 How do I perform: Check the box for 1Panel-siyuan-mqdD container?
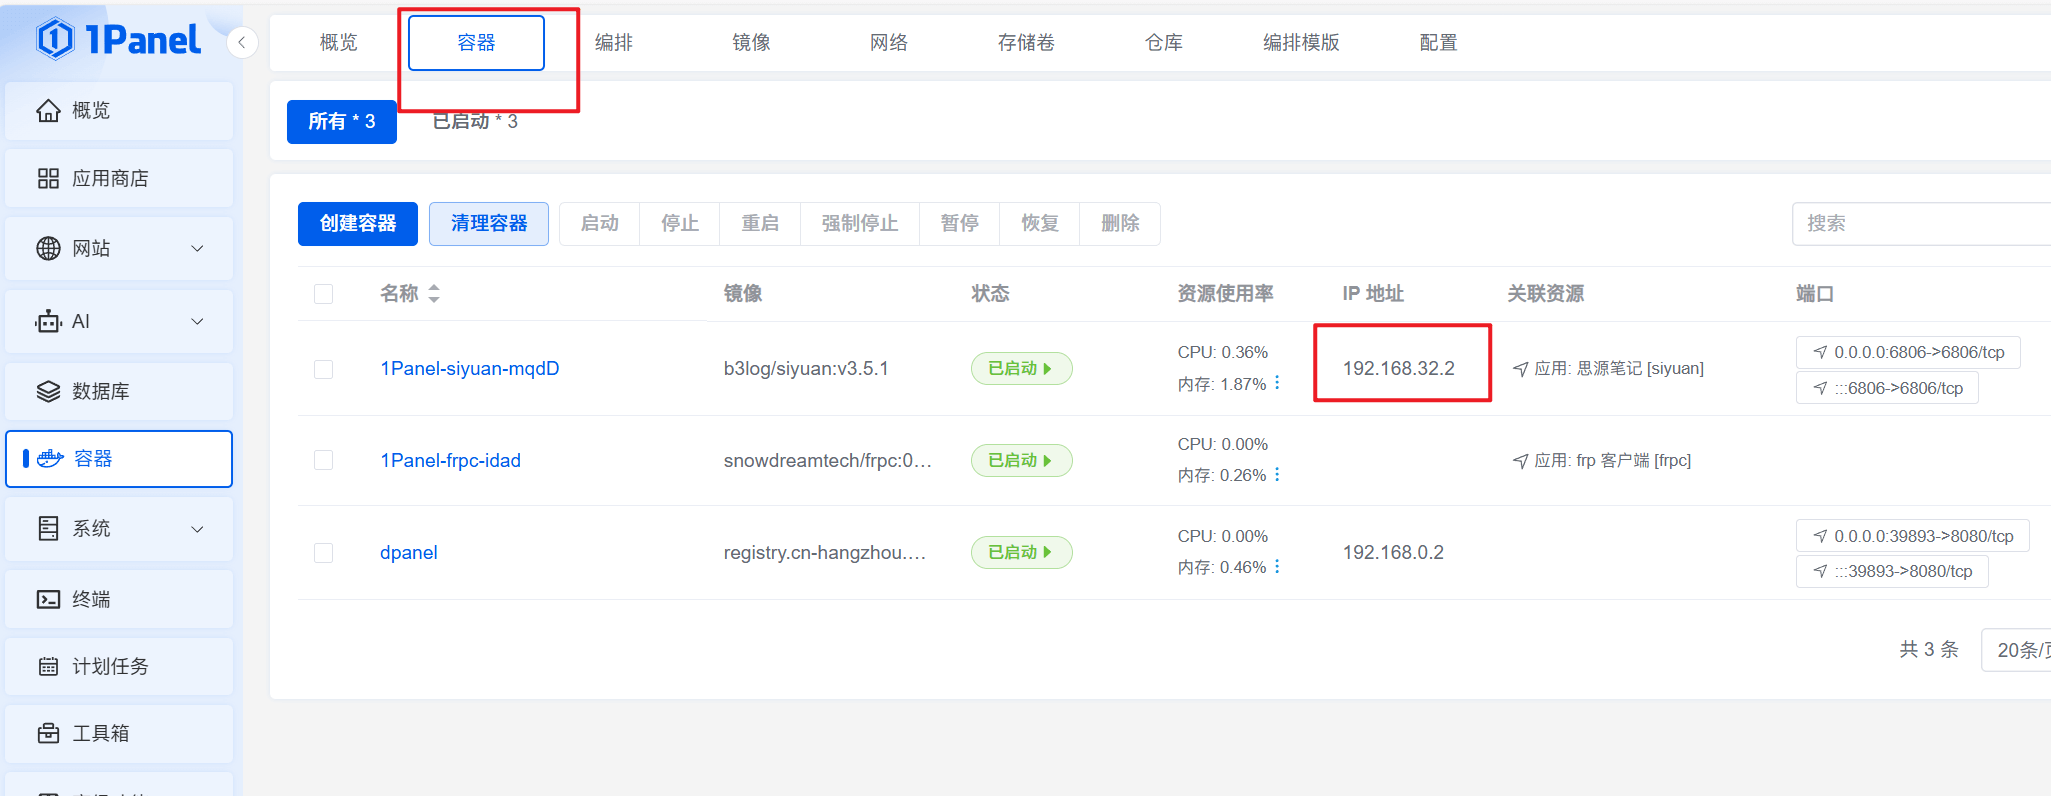323,369
